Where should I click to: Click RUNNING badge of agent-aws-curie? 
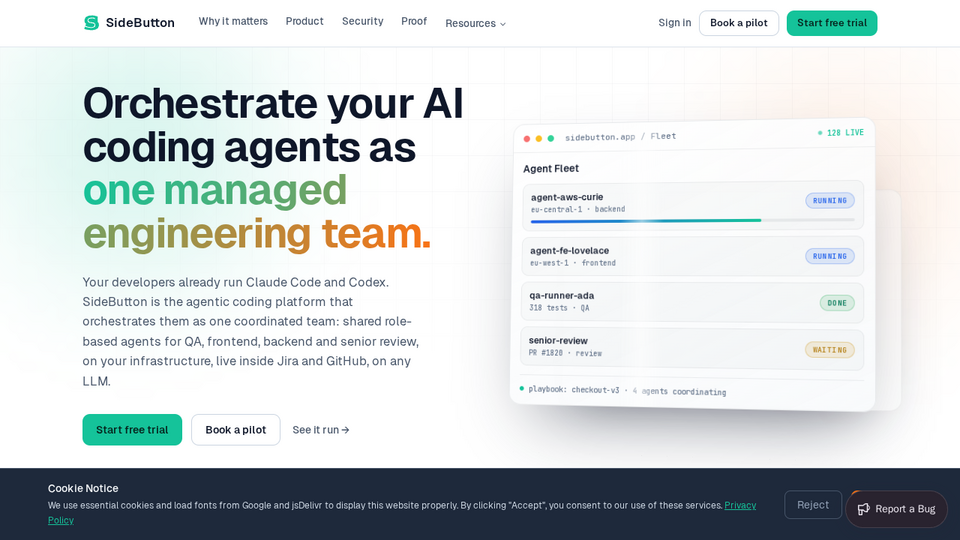pos(830,200)
